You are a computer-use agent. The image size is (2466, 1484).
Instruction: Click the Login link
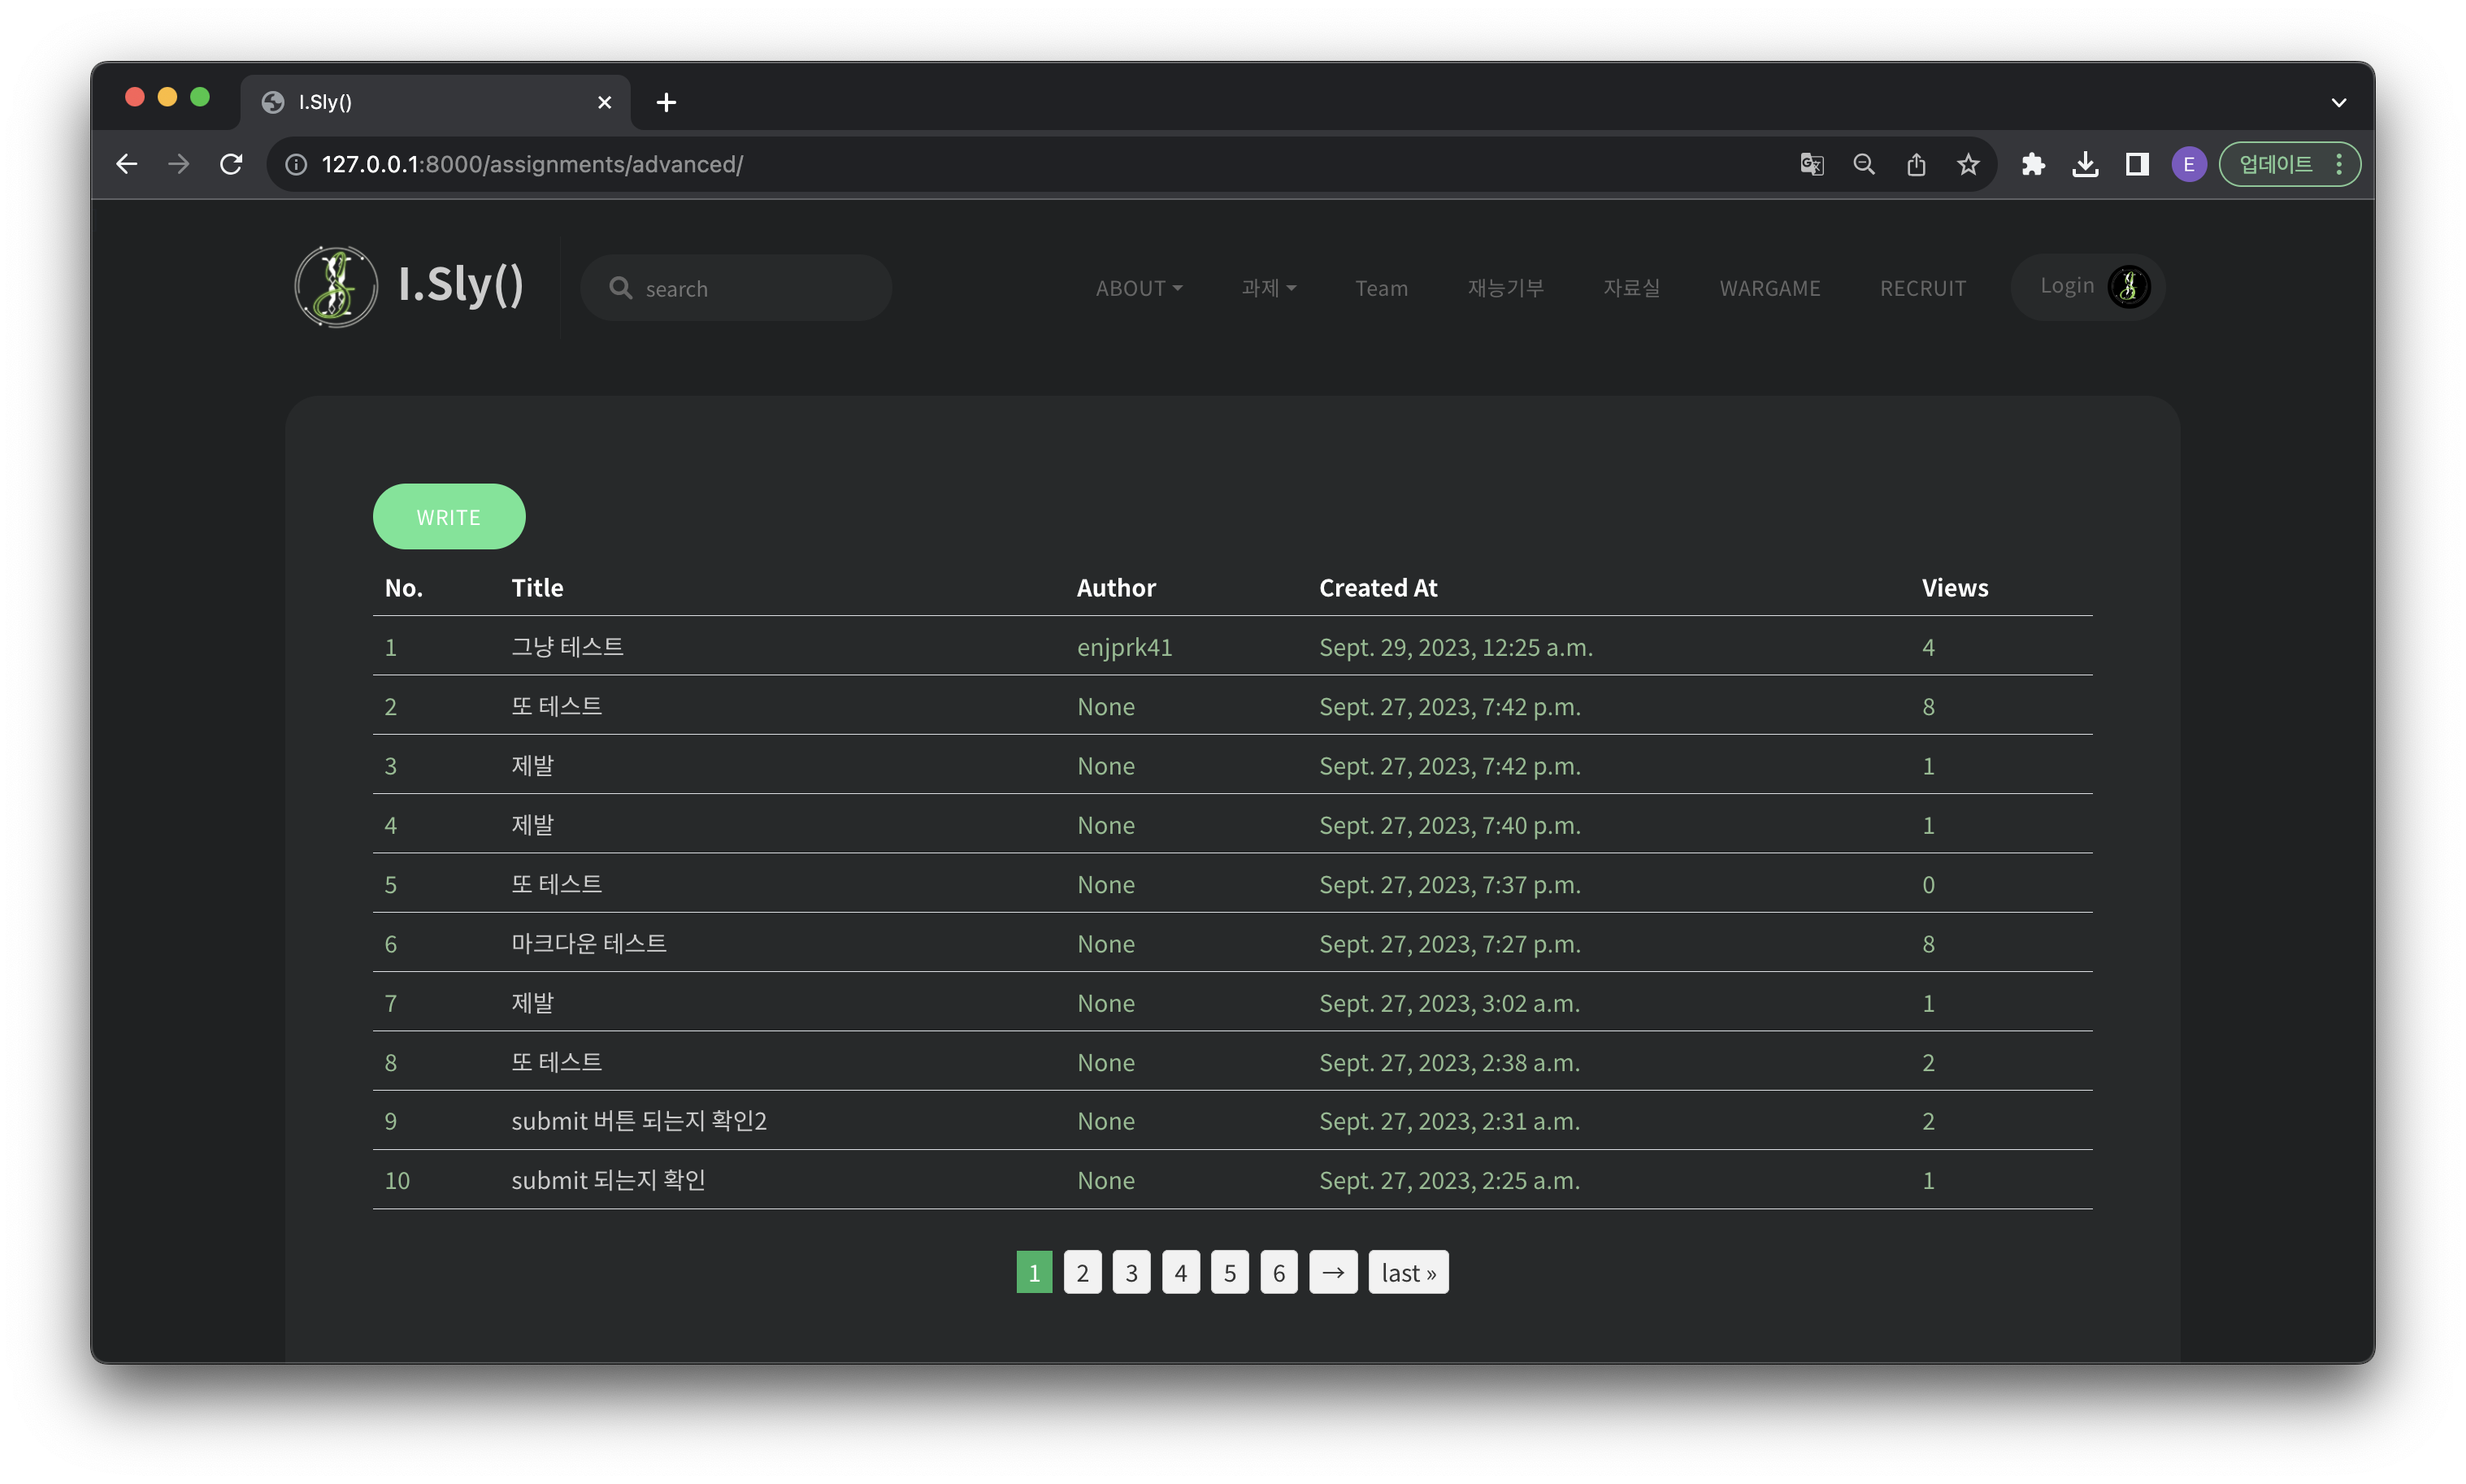coord(2066,286)
